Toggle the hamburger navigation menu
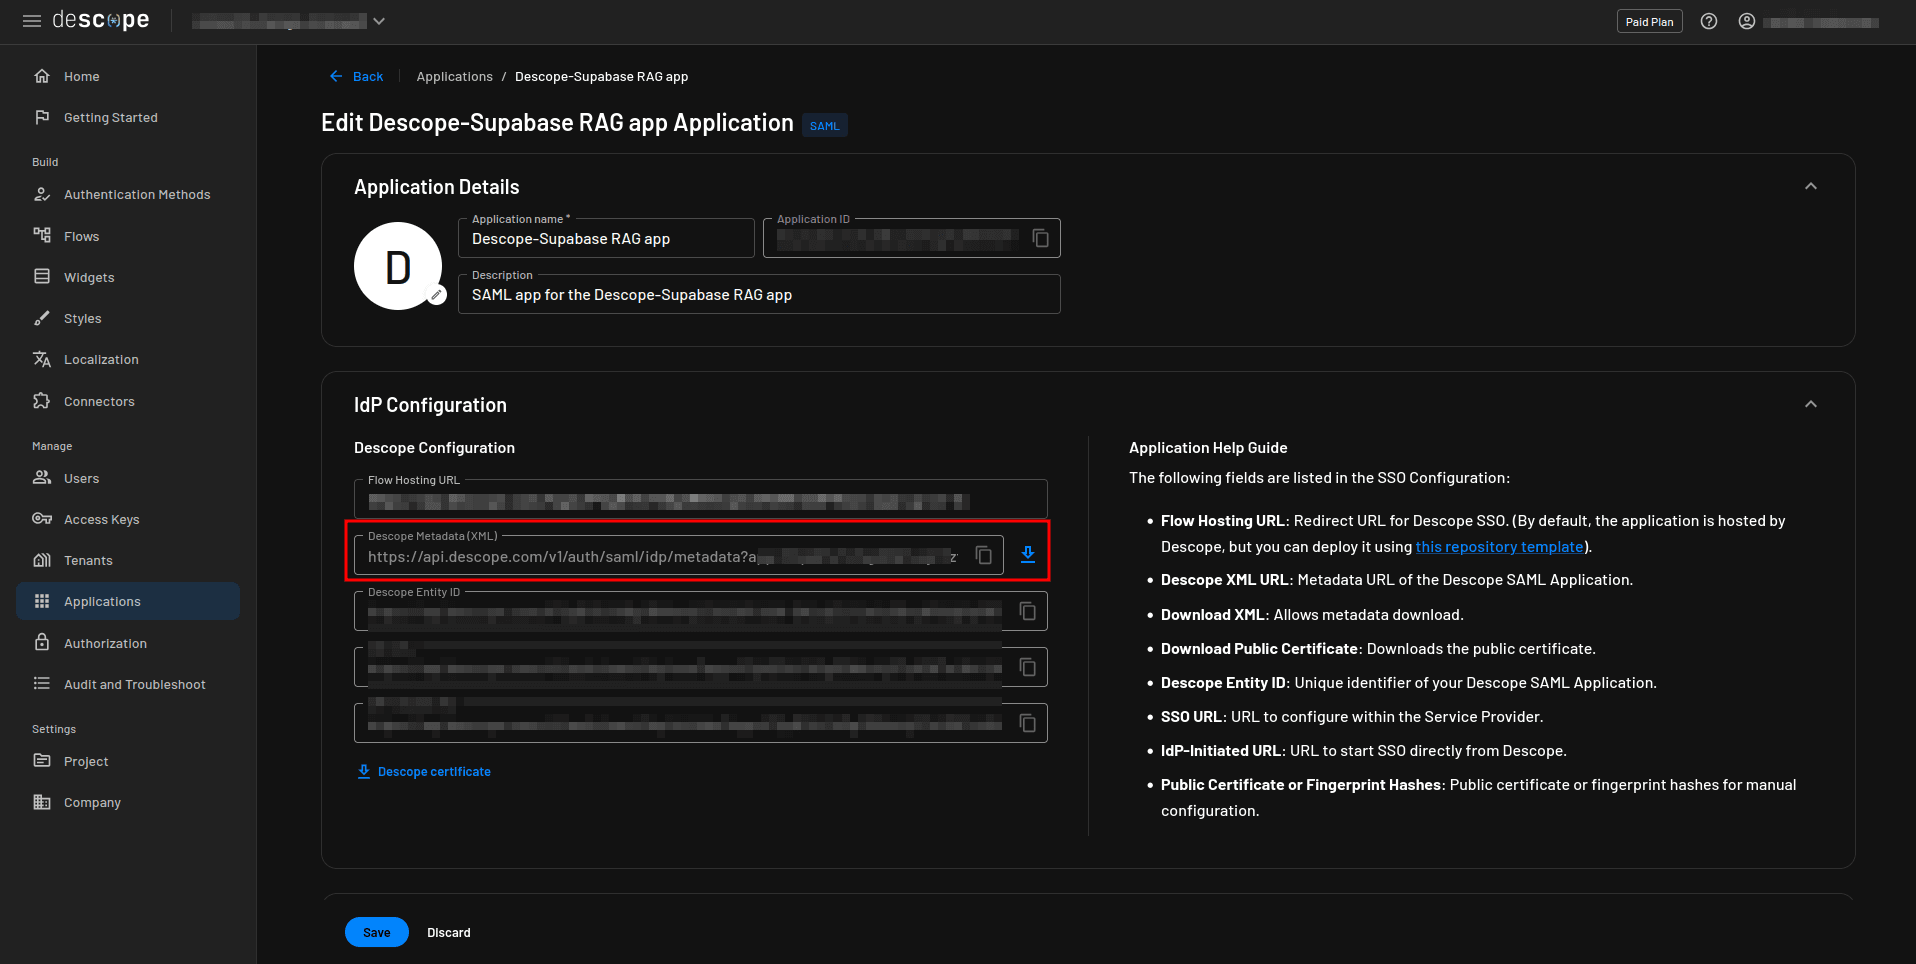Viewport: 1916px width, 964px height. (x=32, y=21)
